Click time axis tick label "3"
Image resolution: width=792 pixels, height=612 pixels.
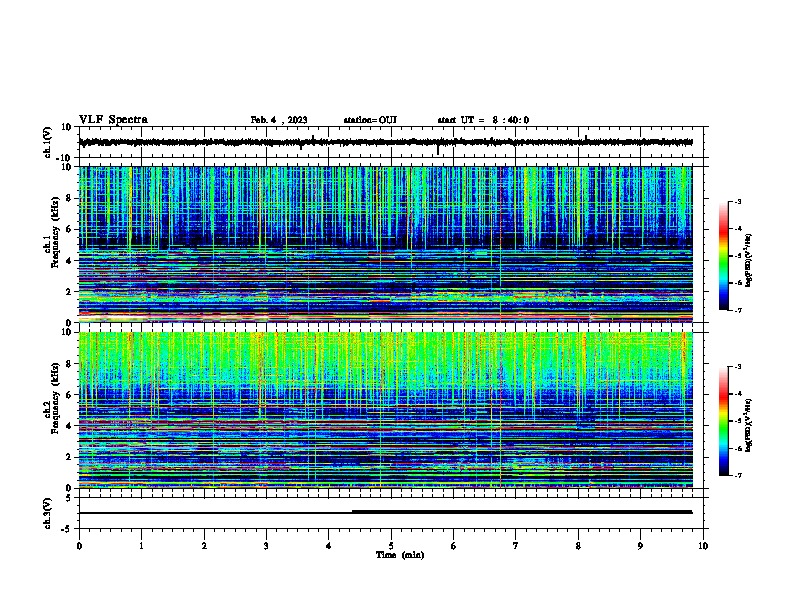pos(266,546)
